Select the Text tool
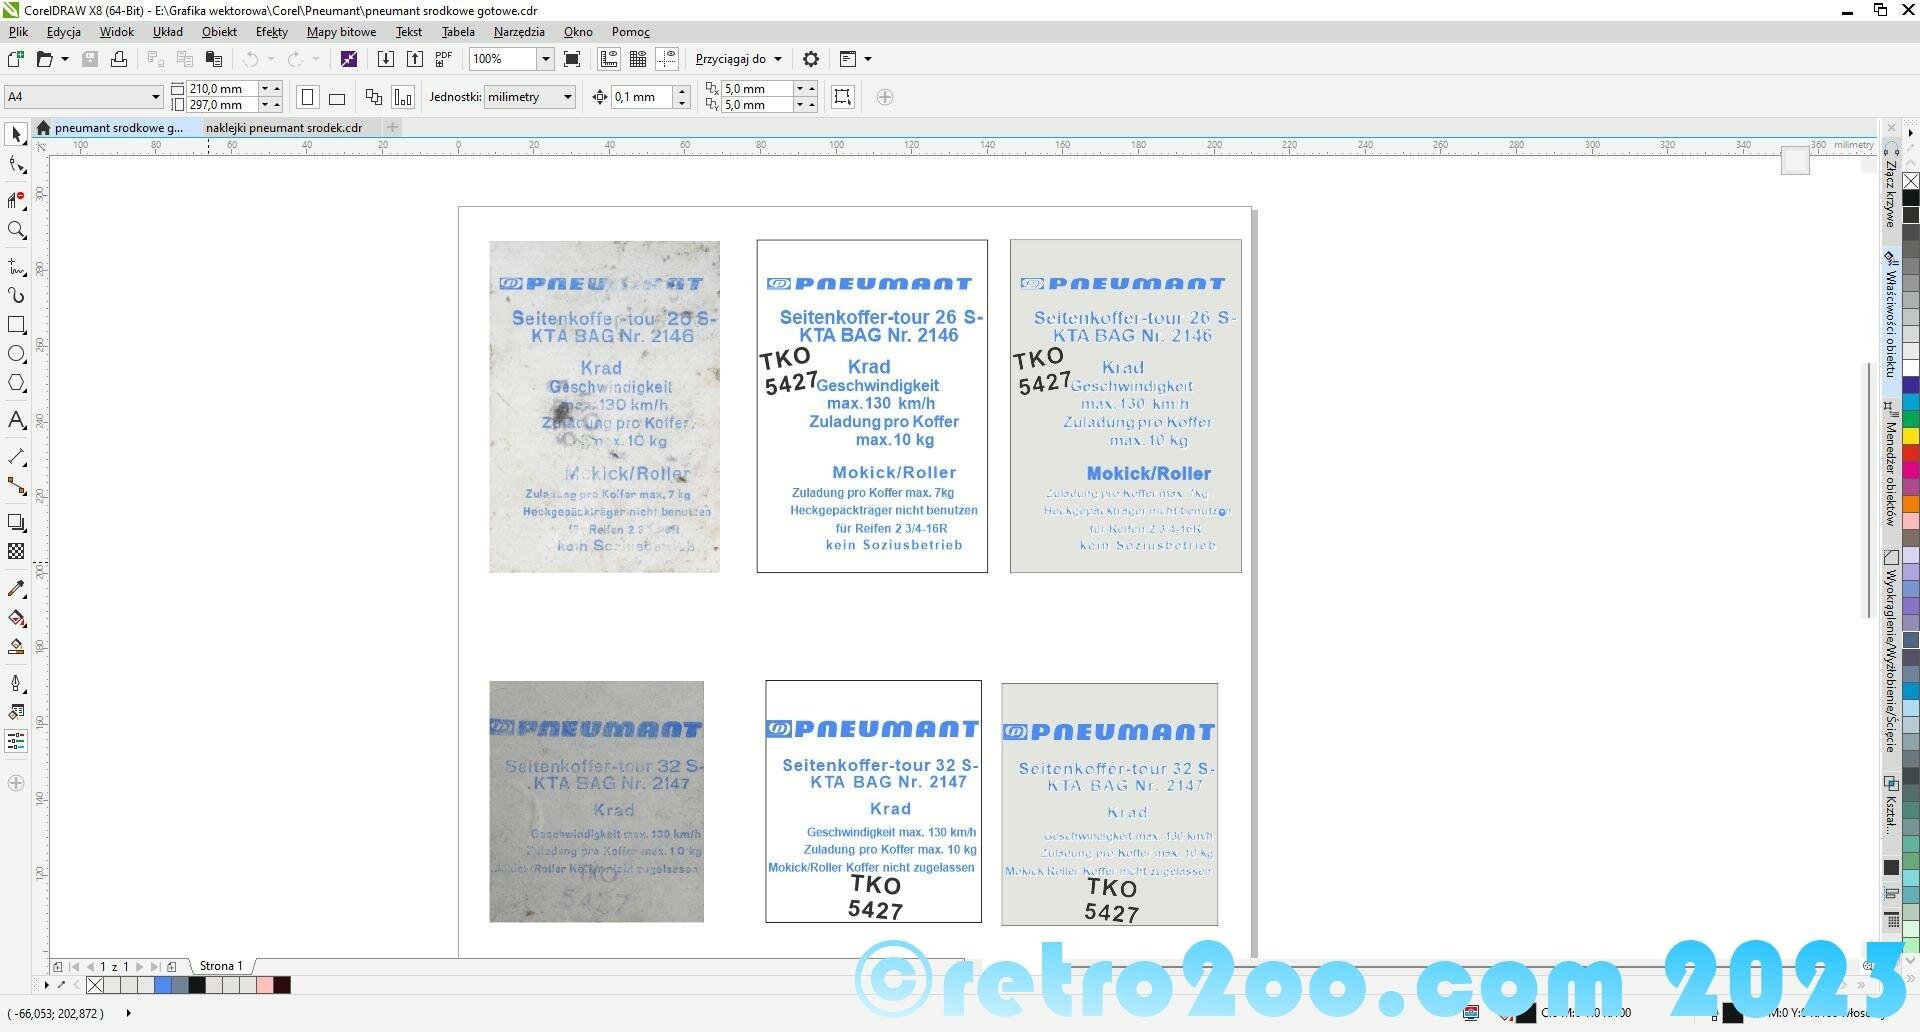The width and height of the screenshot is (1920, 1032). point(16,420)
